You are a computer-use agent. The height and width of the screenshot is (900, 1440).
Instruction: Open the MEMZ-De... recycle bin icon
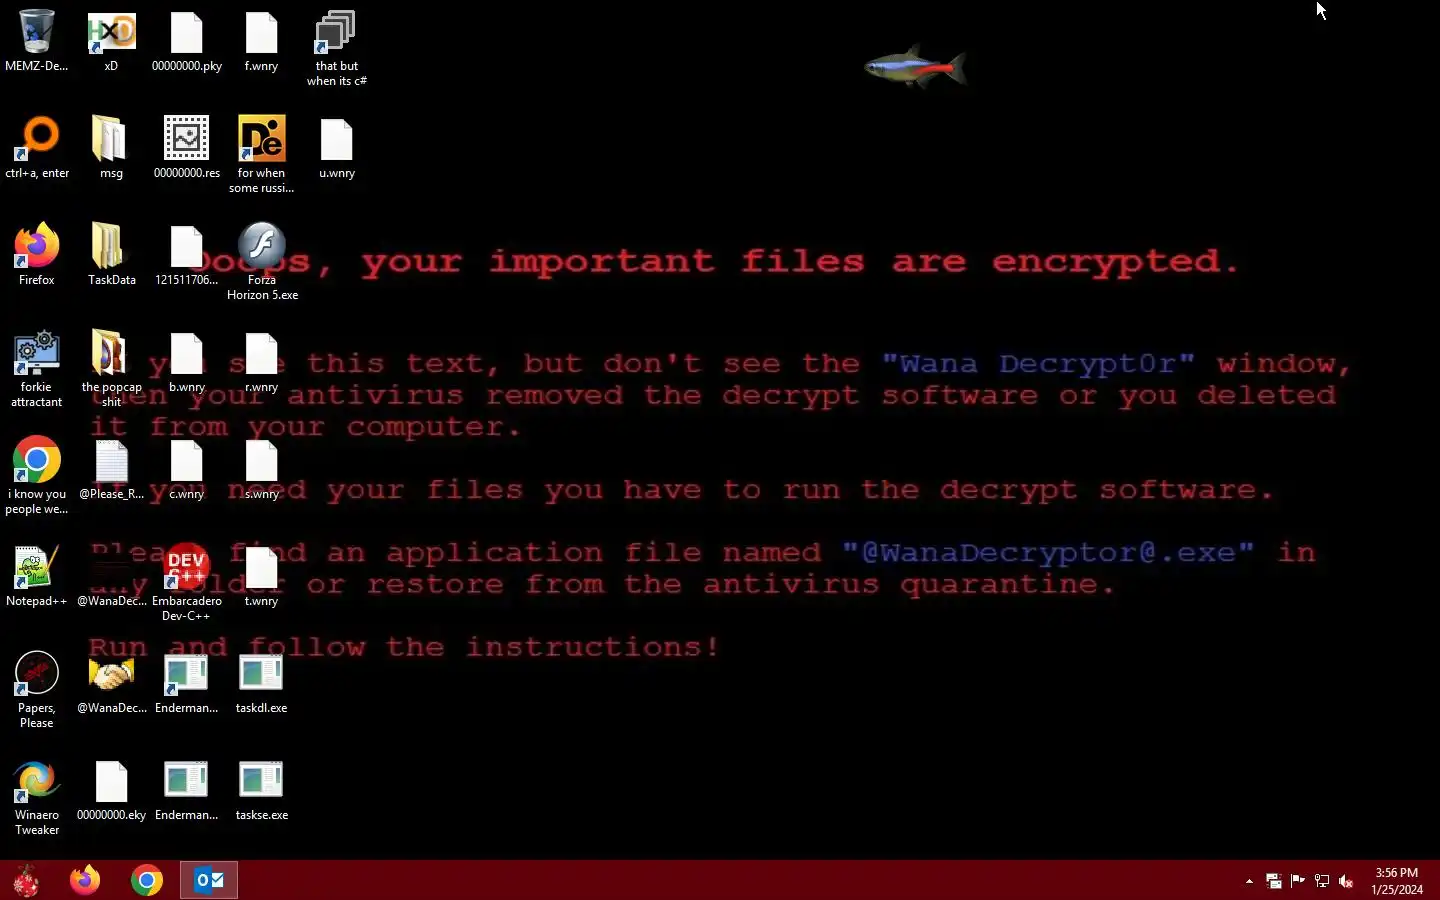(37, 41)
